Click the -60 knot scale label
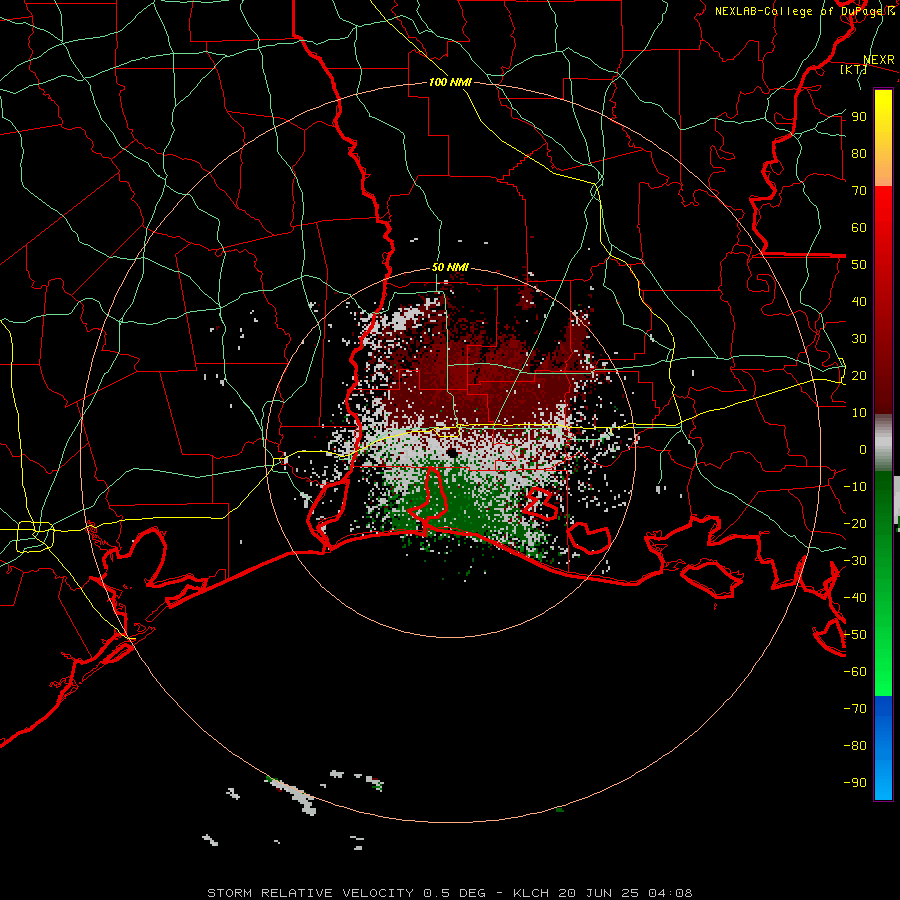900x900 pixels. click(x=855, y=672)
